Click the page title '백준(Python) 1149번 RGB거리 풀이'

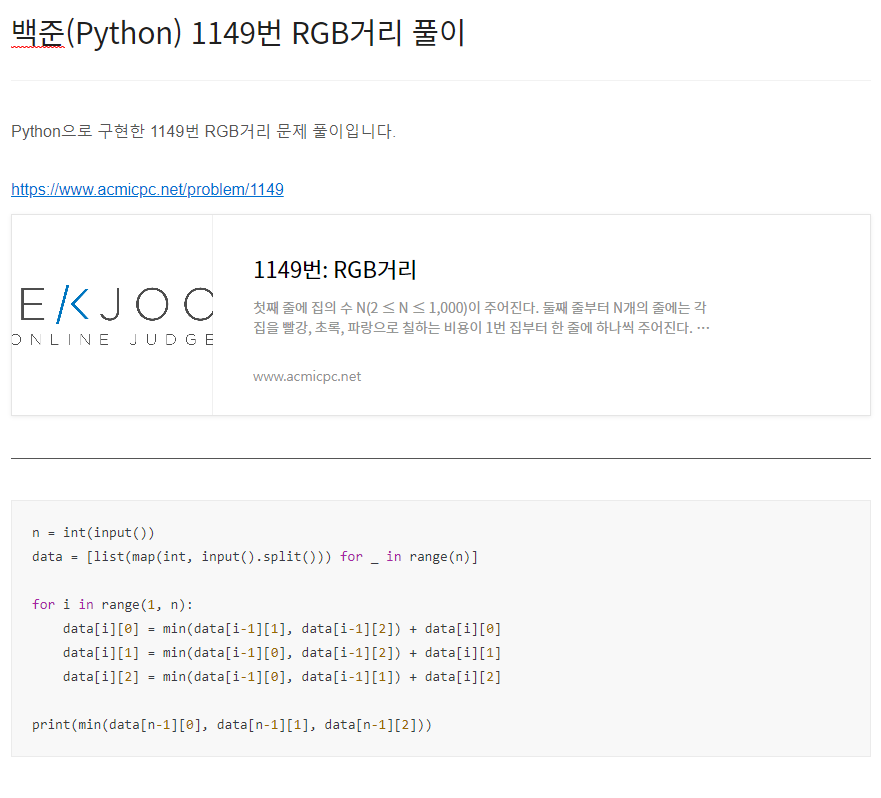pyautogui.click(x=238, y=33)
